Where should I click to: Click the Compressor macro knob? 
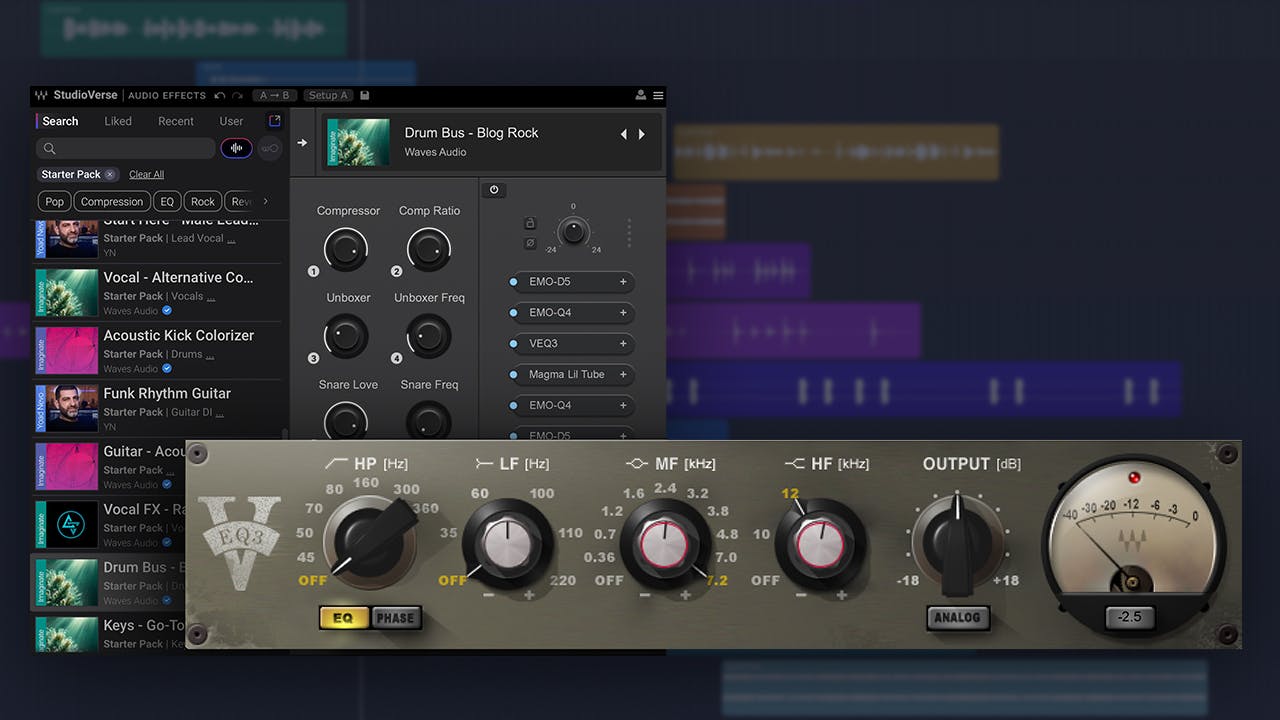[x=346, y=249]
